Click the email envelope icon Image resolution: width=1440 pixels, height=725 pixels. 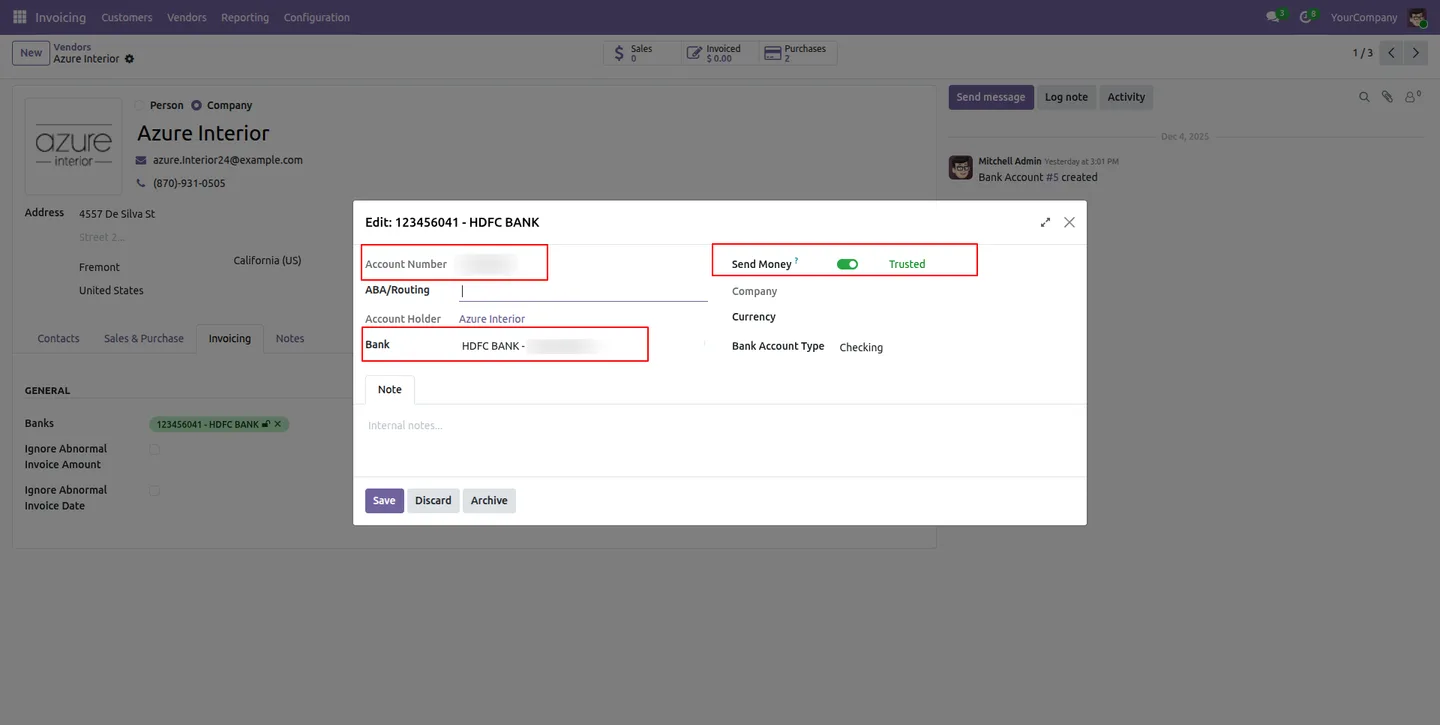(x=141, y=160)
